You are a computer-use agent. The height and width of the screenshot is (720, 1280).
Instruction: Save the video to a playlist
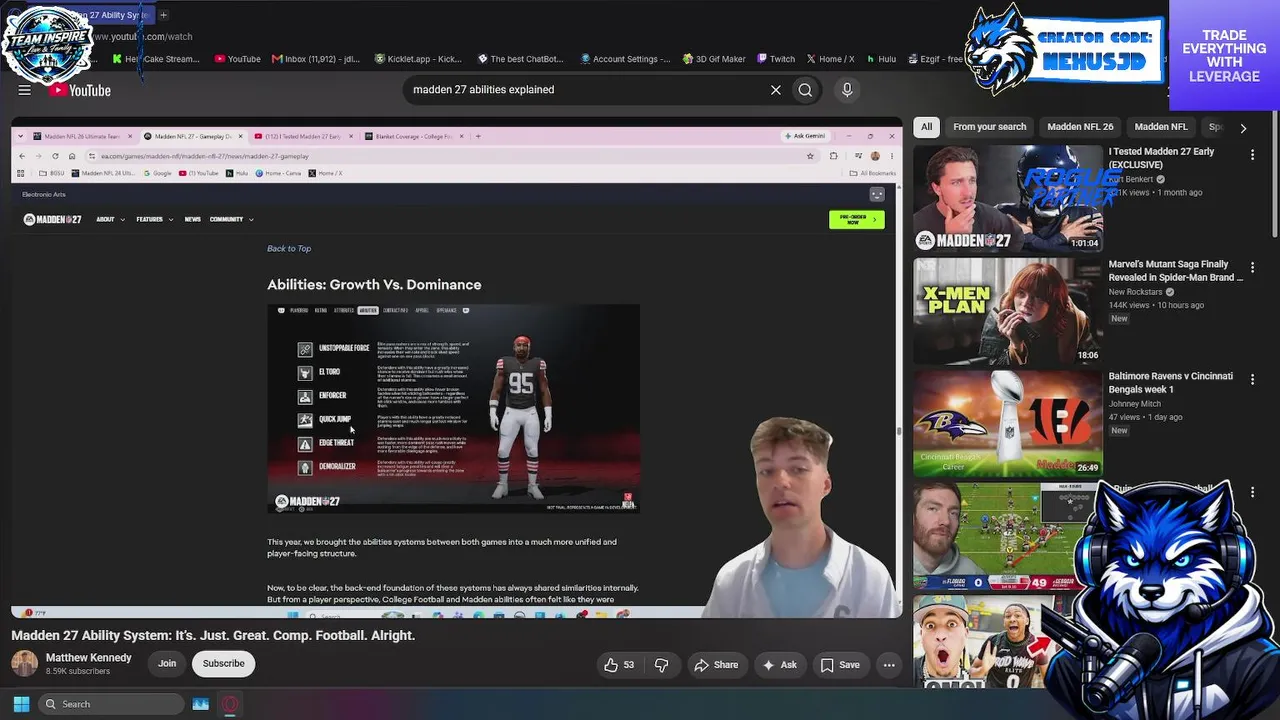pyautogui.click(x=839, y=665)
